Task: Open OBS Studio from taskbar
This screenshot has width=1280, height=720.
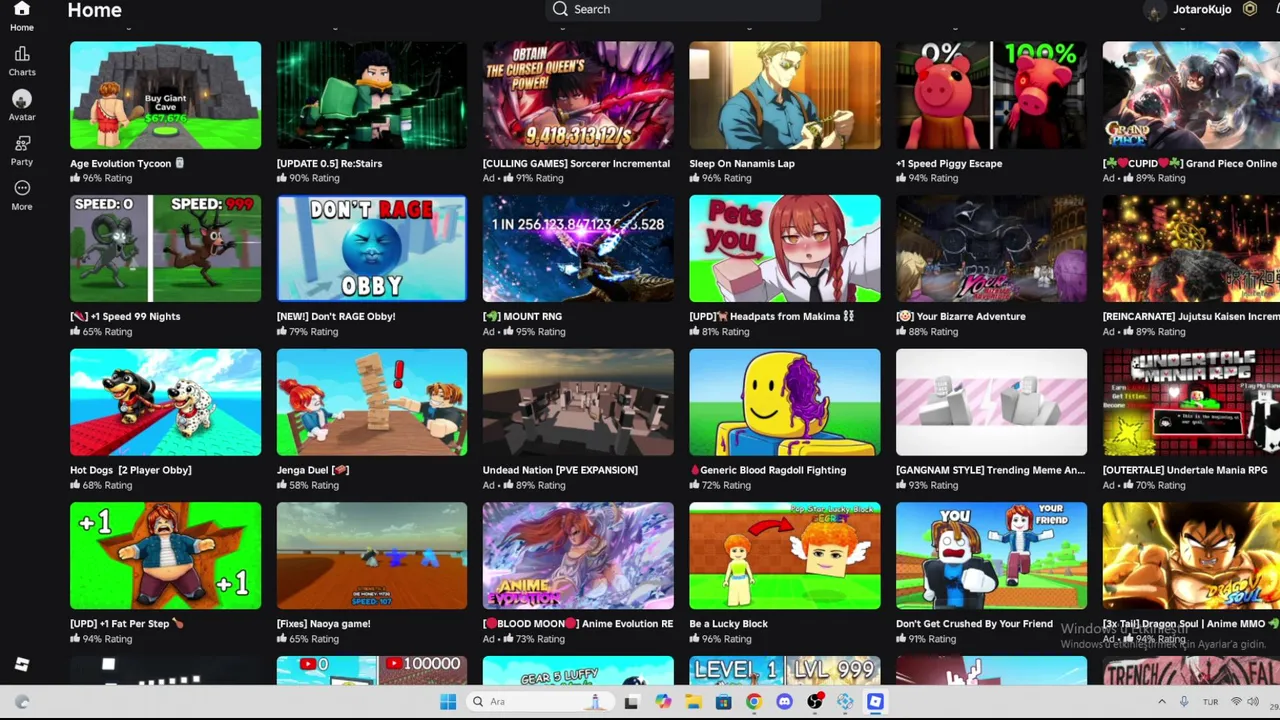Action: (x=815, y=702)
